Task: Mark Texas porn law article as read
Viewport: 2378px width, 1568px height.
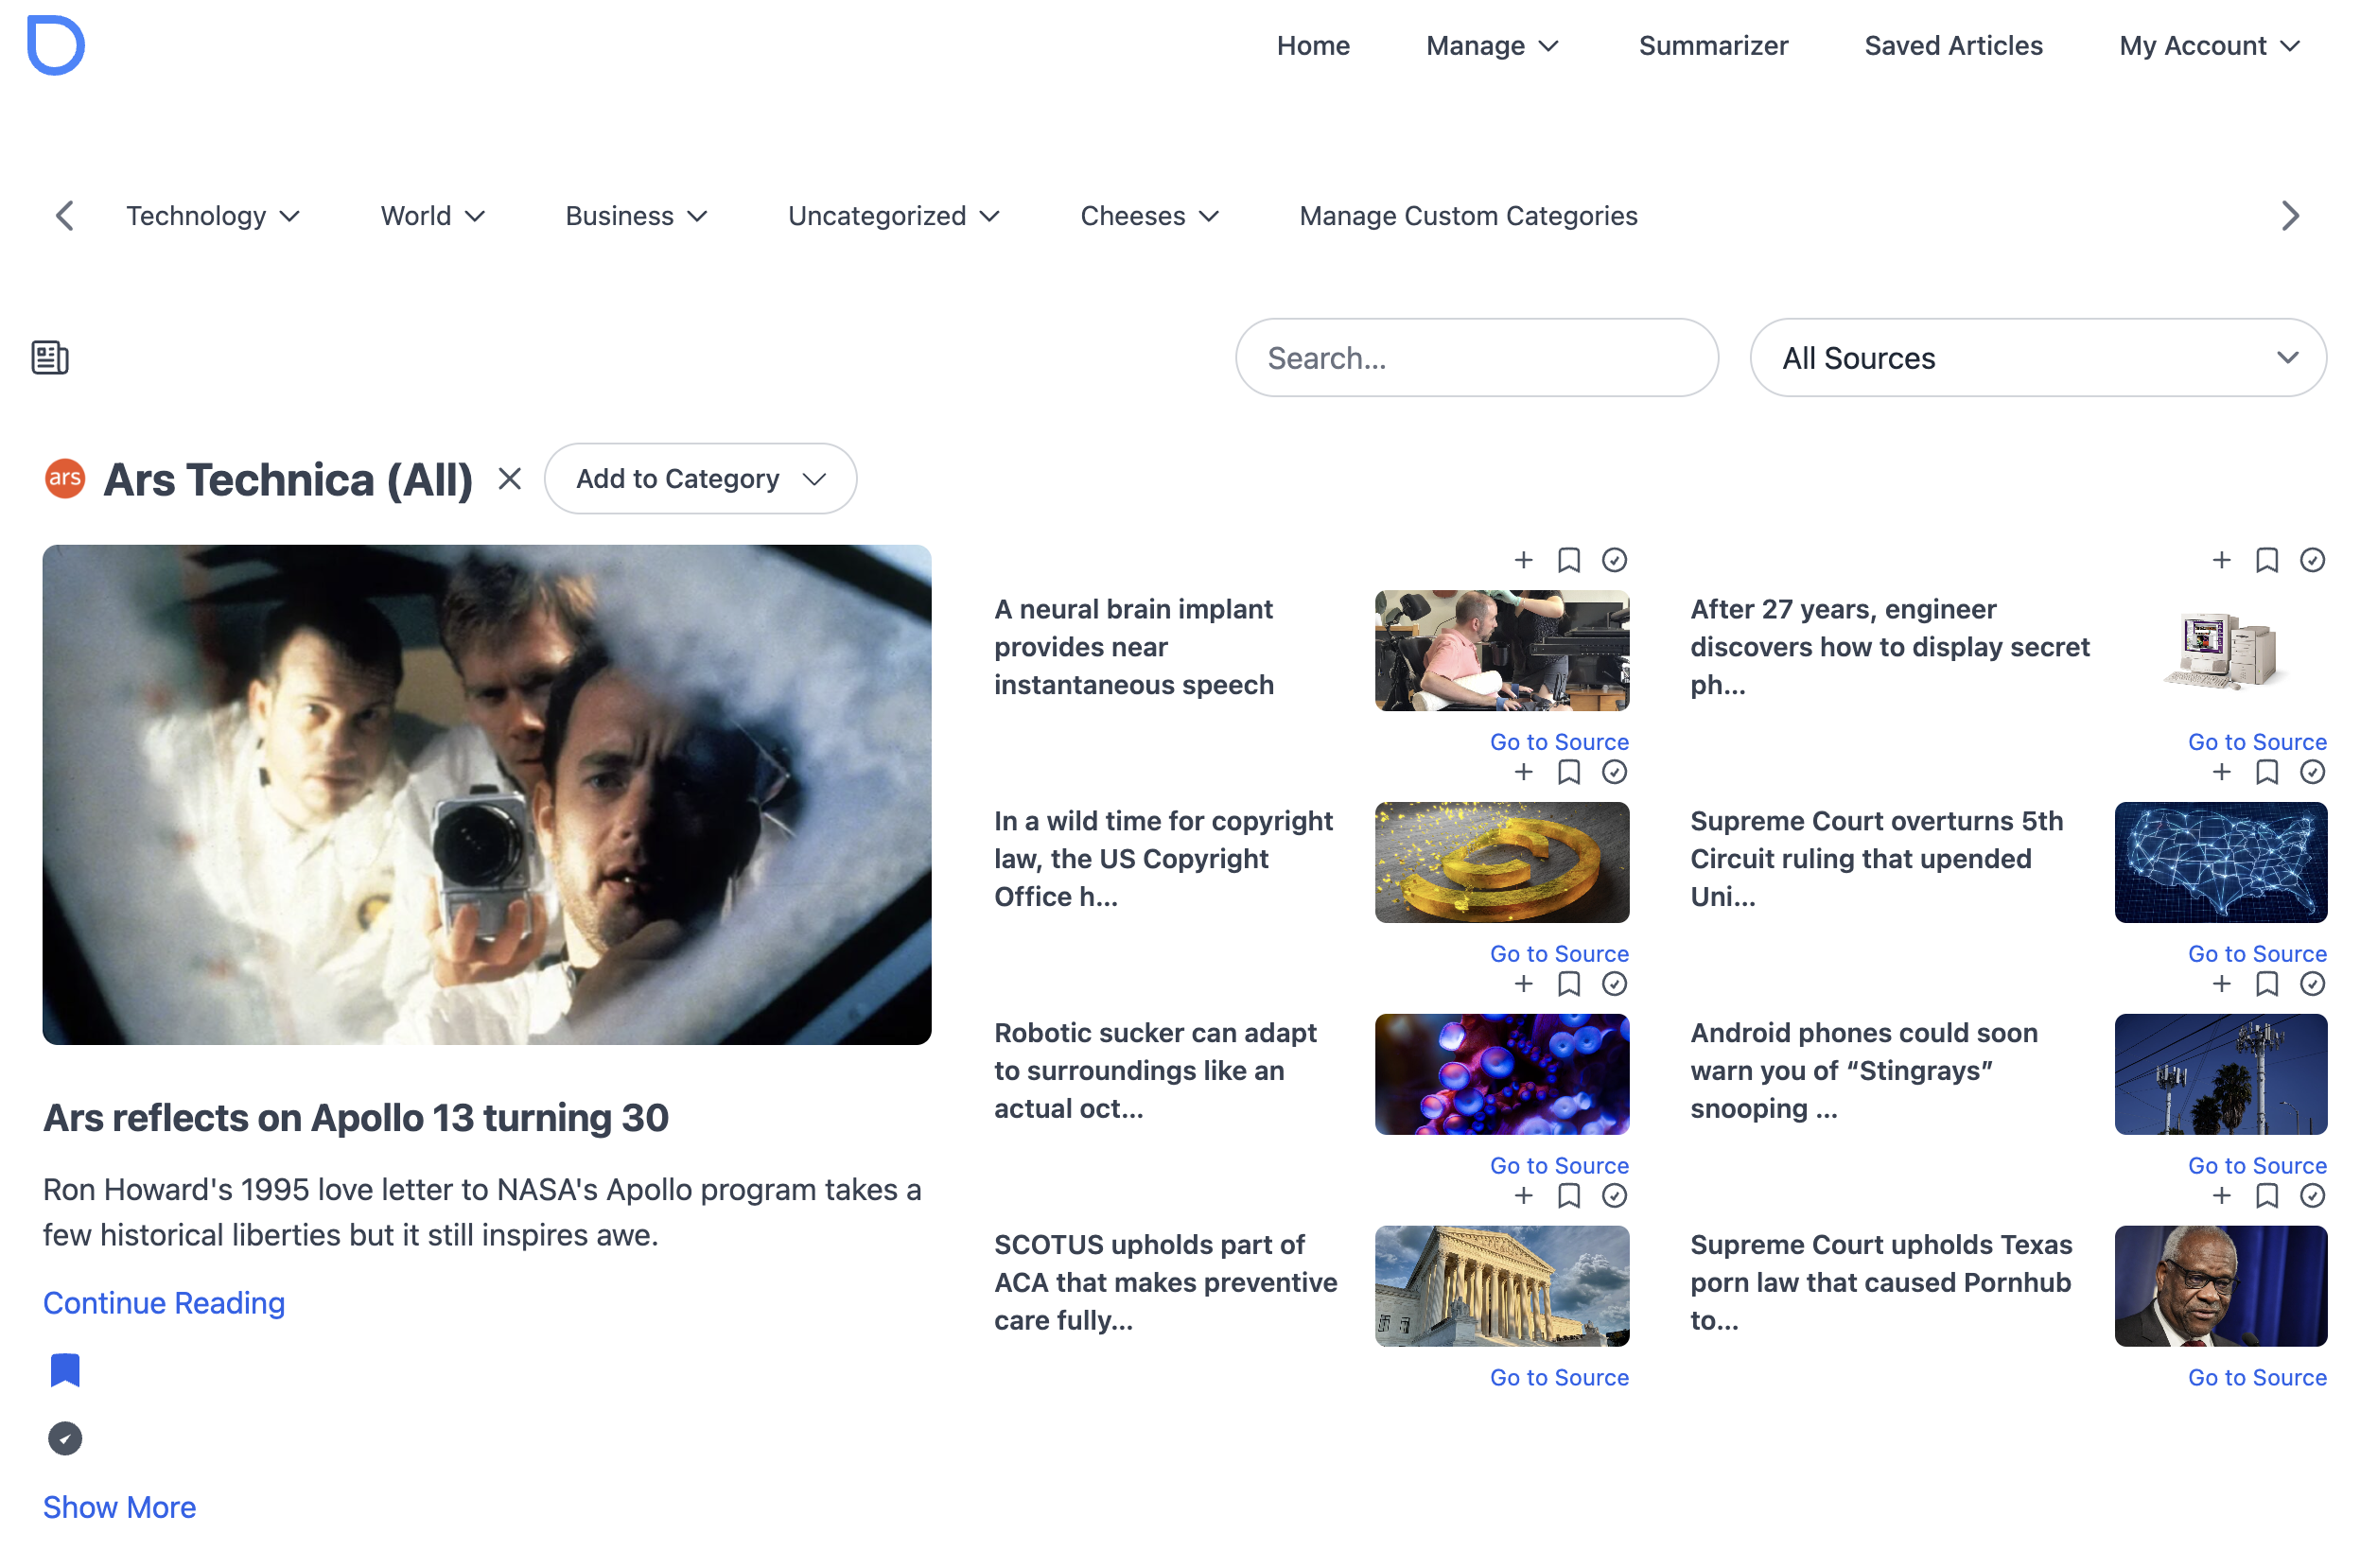Action: pyautogui.click(x=2312, y=1196)
